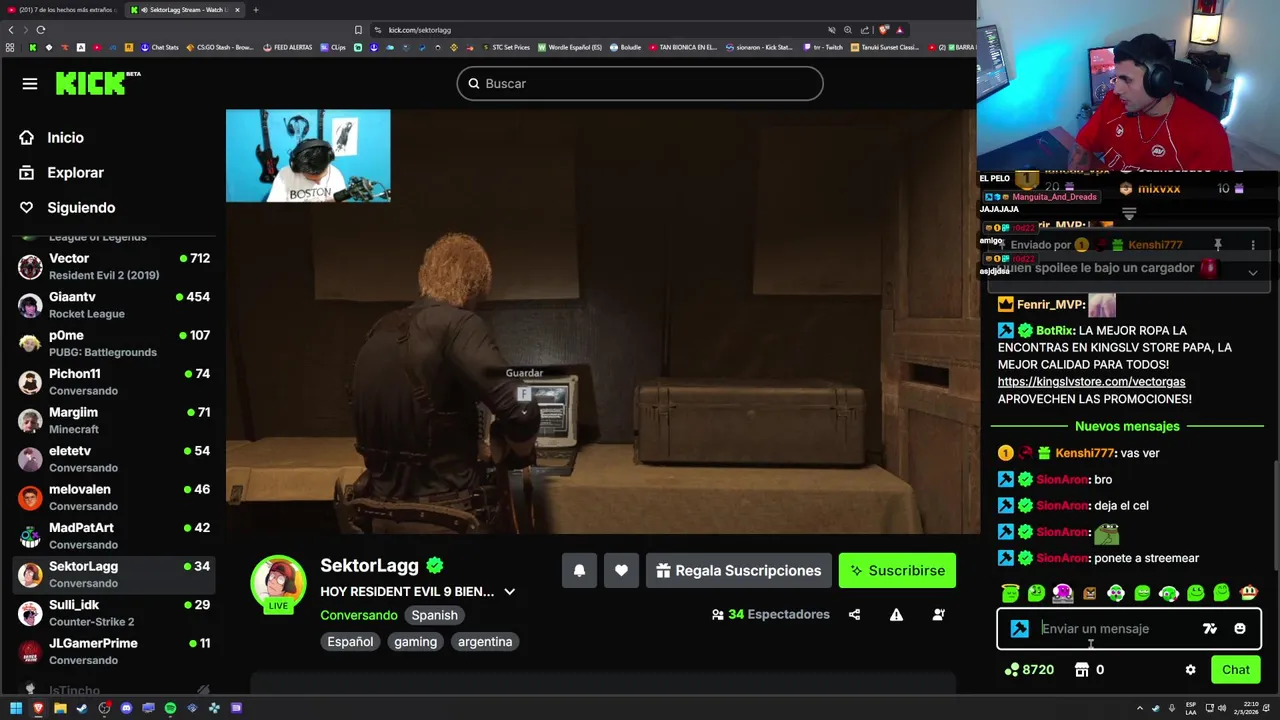Open pinned message three-dot options
Image resolution: width=1280 pixels, height=720 pixels.
[x=1252, y=245]
